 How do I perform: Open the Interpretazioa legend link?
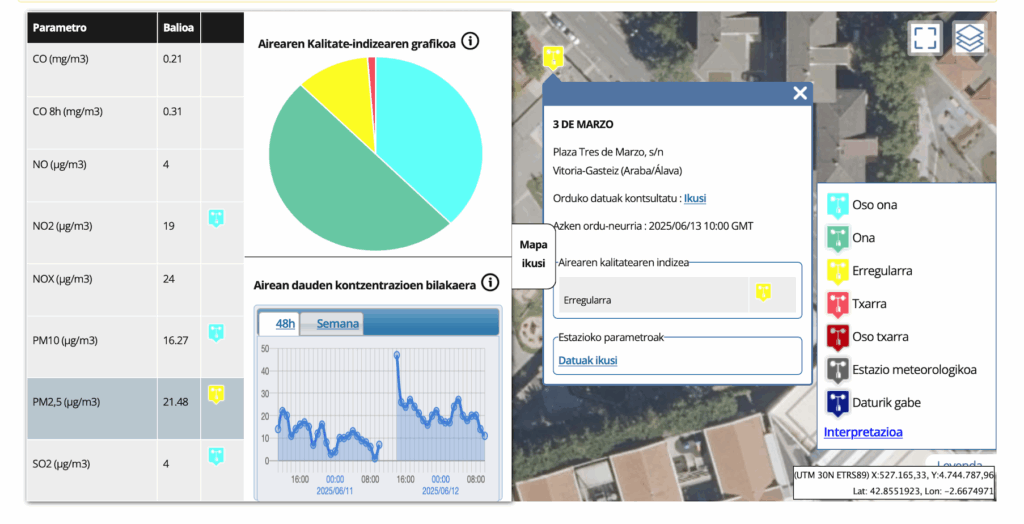coord(862,432)
